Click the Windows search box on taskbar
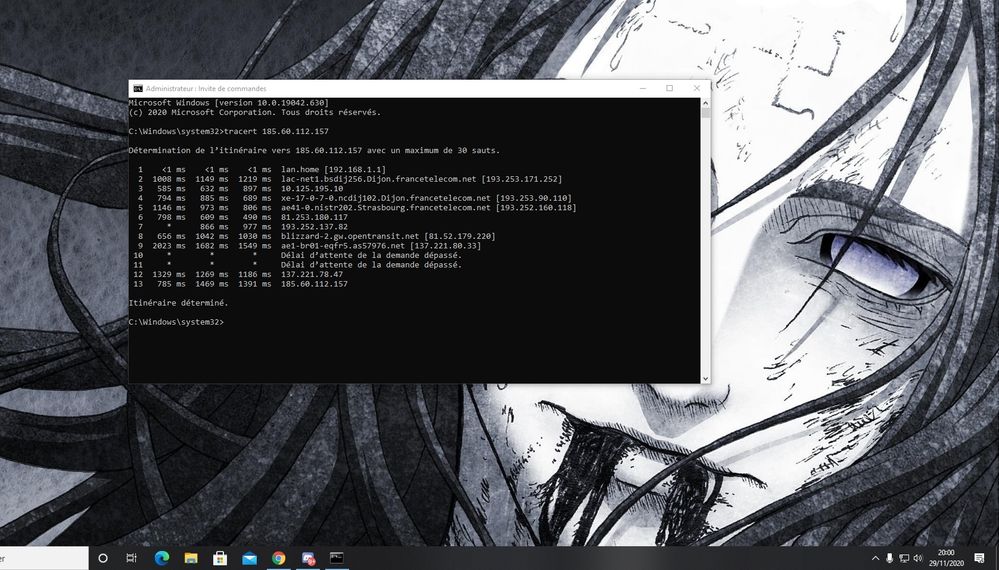999x570 pixels. (40, 558)
